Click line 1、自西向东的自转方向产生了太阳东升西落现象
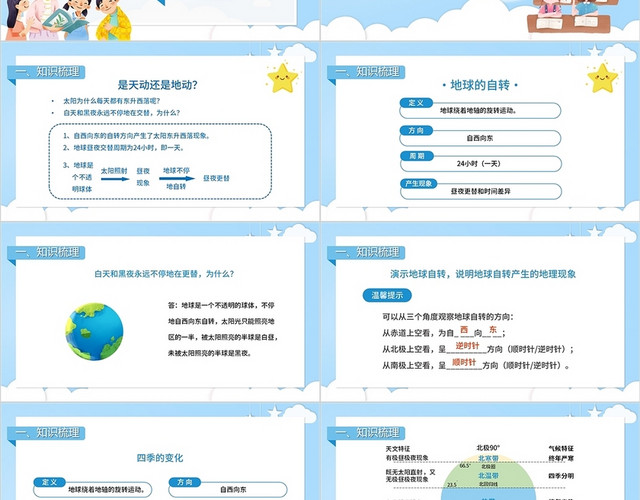Viewport: 640px width, 500px height. point(137,136)
